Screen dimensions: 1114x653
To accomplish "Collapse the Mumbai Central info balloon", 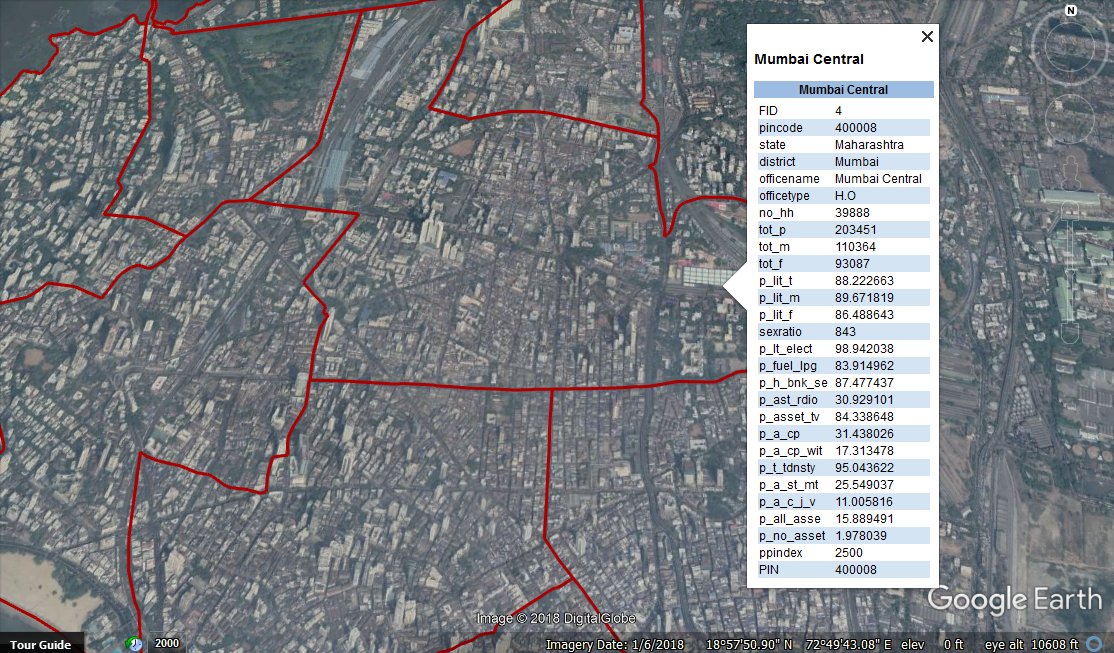I will click(x=926, y=37).
